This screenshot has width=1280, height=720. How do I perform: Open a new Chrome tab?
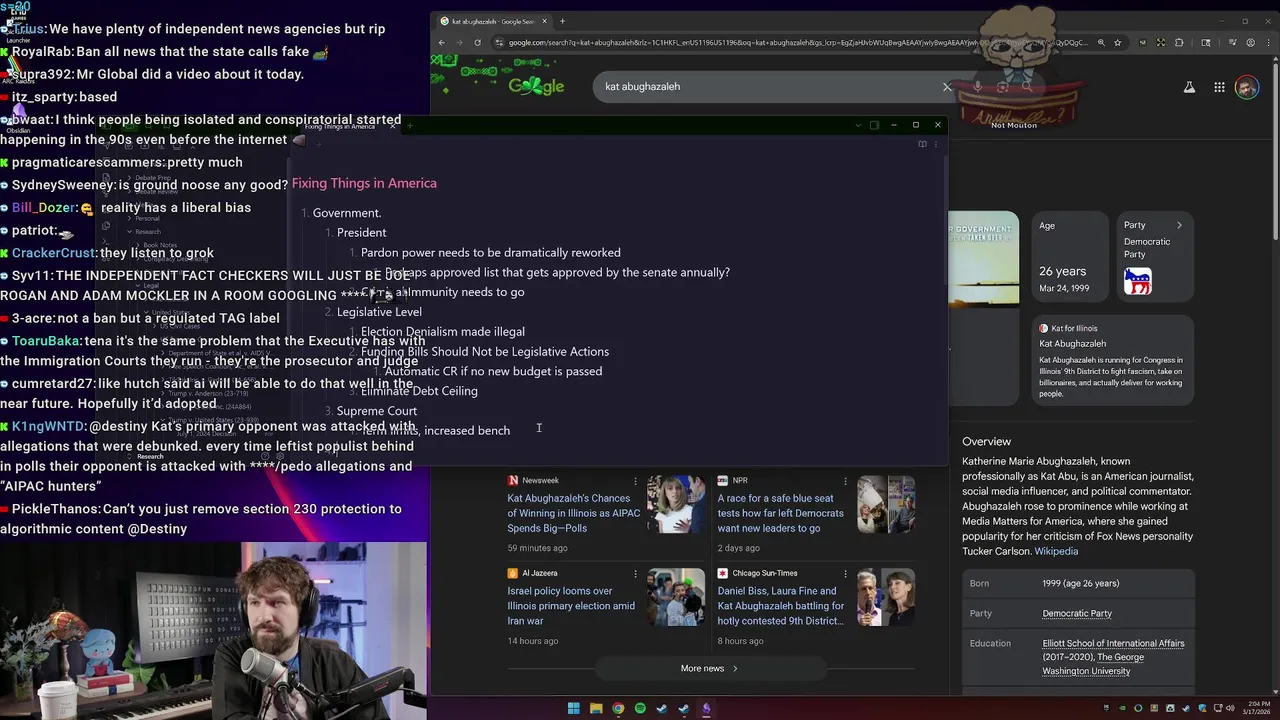(562, 21)
